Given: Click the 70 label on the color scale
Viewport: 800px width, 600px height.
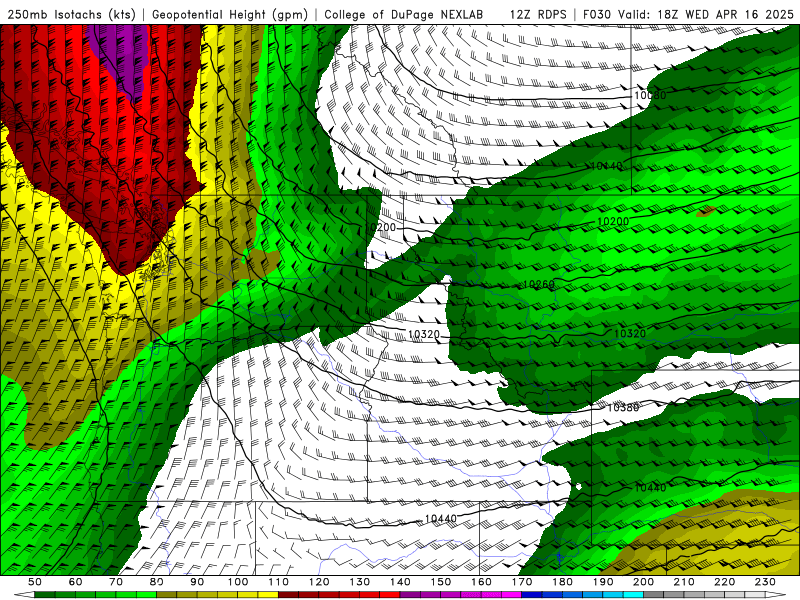Looking at the screenshot, I should click(116, 582).
